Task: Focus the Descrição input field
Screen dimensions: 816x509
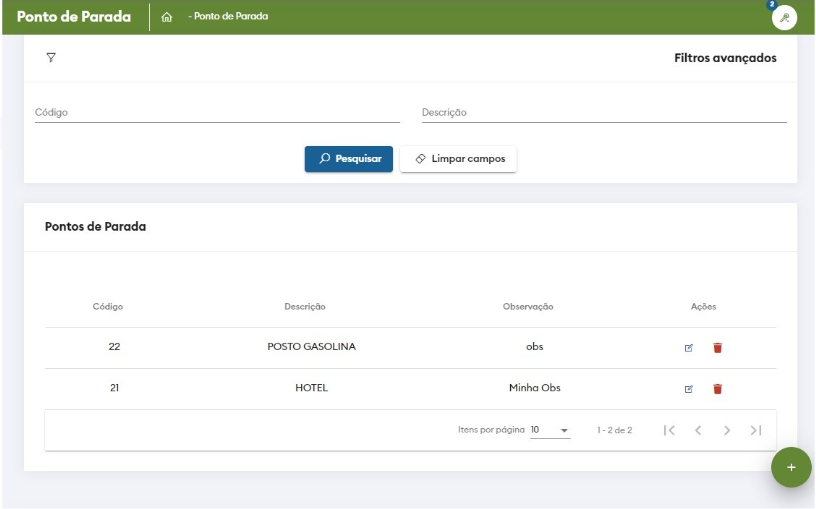Action: (x=604, y=113)
